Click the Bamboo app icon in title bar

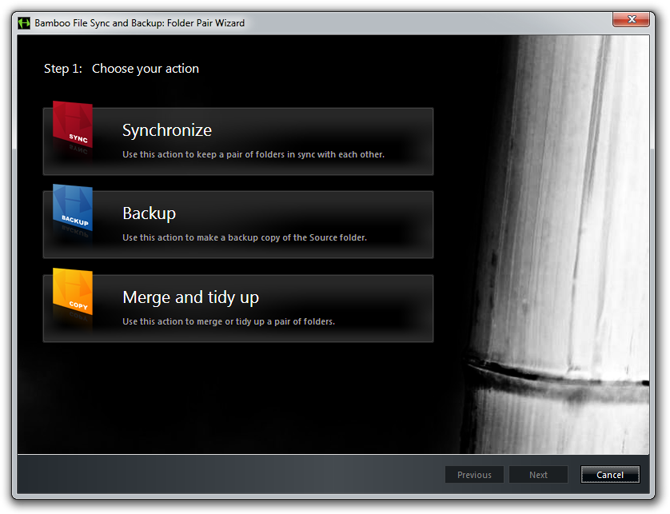[24, 23]
